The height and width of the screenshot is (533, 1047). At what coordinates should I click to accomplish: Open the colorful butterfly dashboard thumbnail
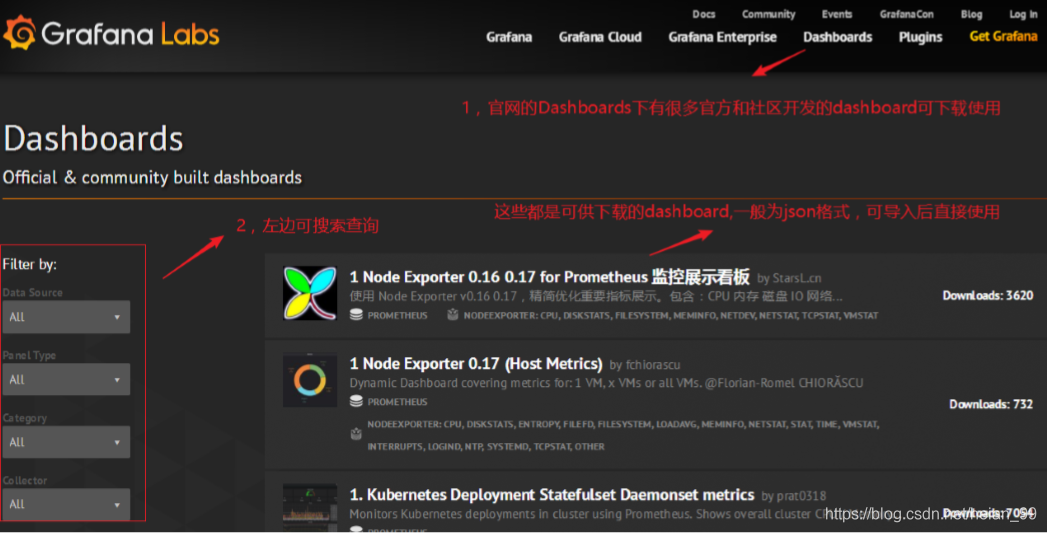[310, 293]
